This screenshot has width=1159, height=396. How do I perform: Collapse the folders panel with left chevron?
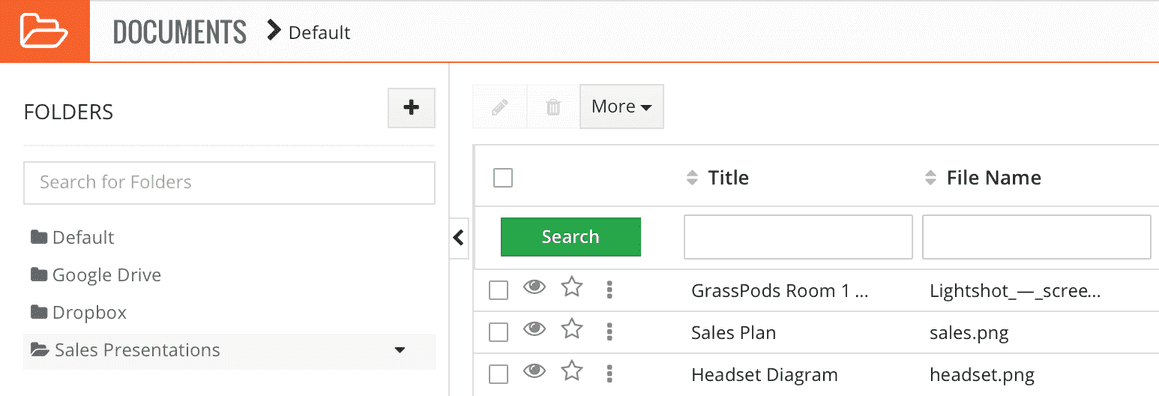459,237
